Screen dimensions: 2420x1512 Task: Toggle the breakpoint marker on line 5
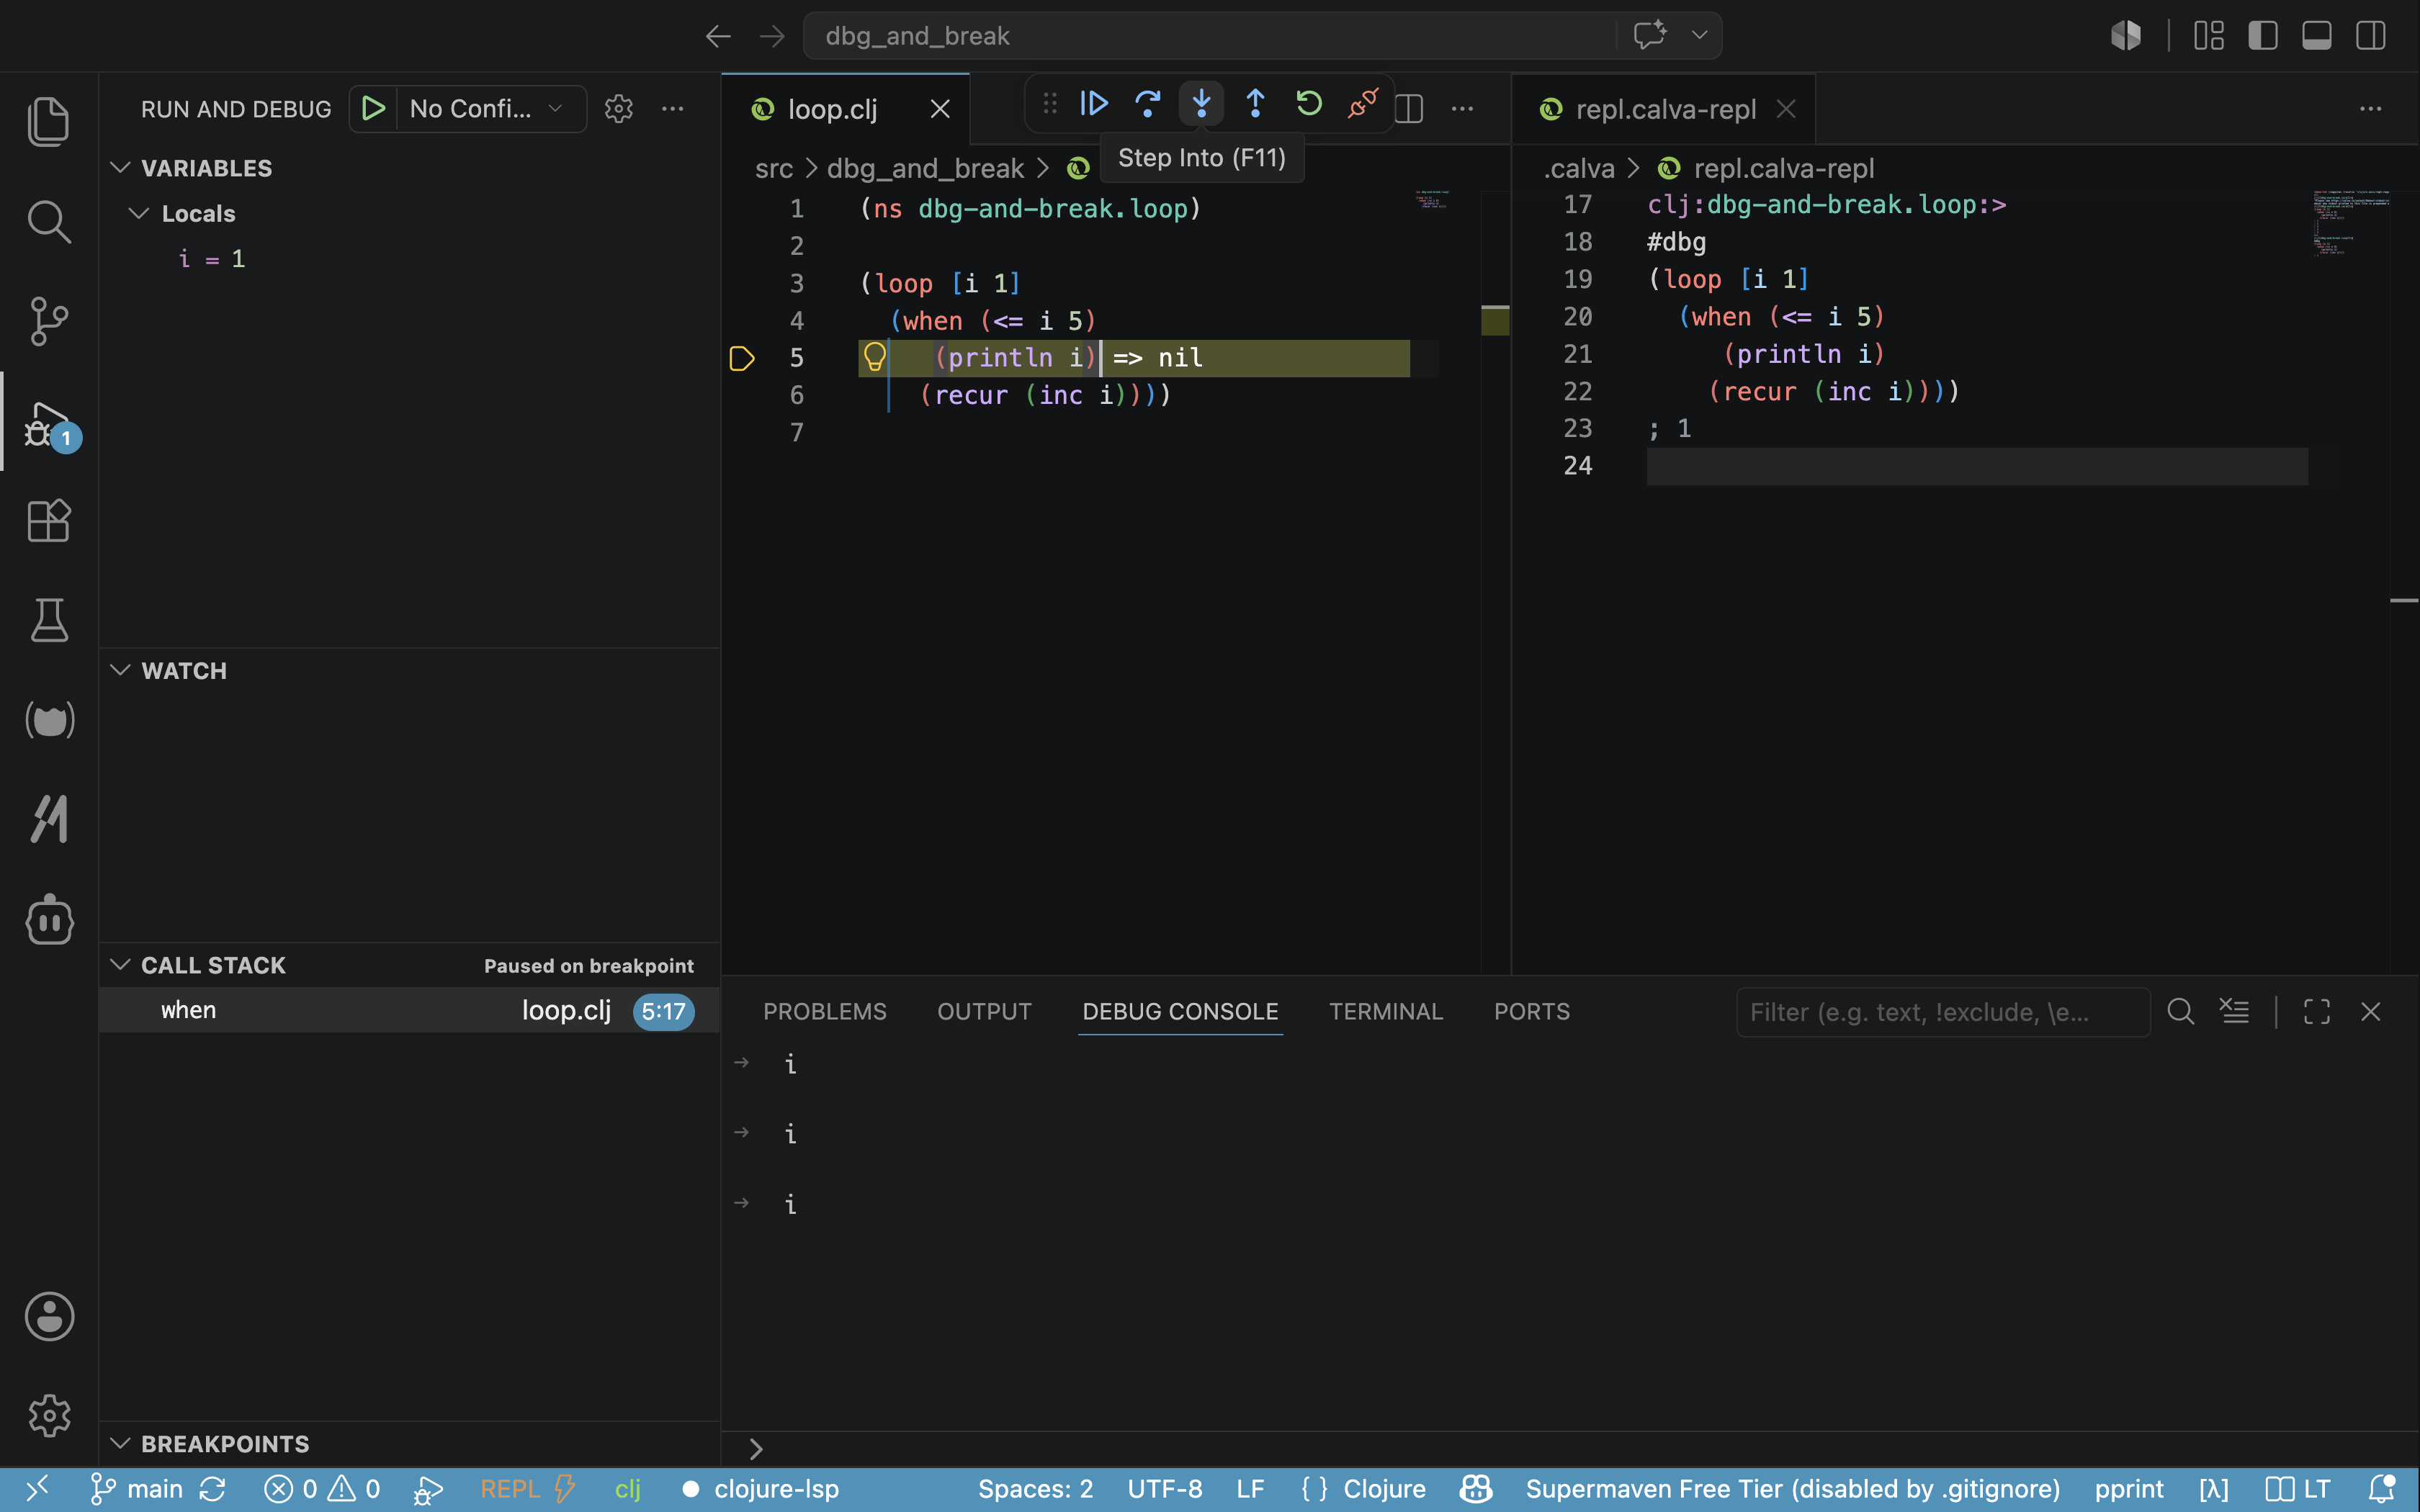point(742,358)
